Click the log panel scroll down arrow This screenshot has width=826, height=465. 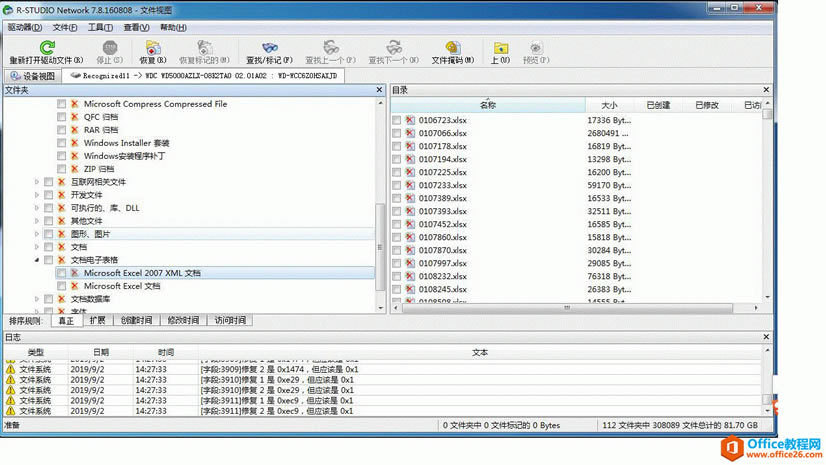[767, 411]
